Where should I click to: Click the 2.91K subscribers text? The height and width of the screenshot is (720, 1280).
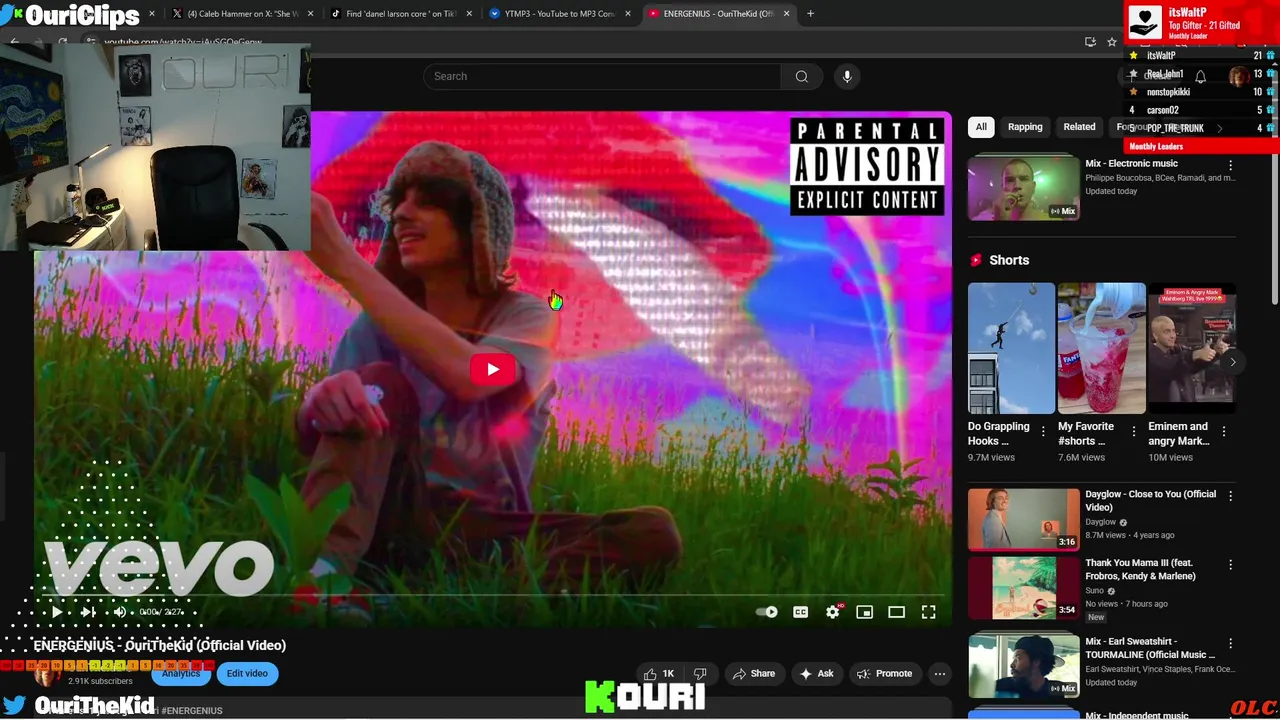tap(100, 681)
